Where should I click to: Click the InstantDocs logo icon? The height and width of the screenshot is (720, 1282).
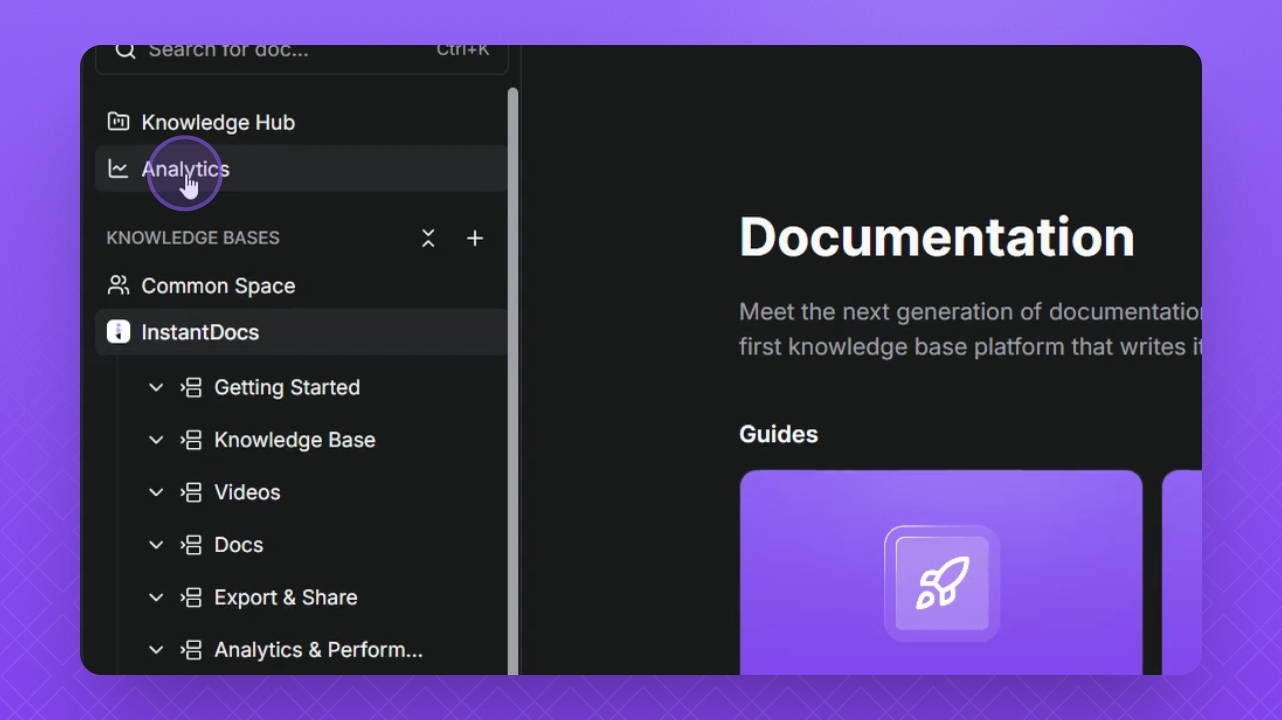point(118,332)
